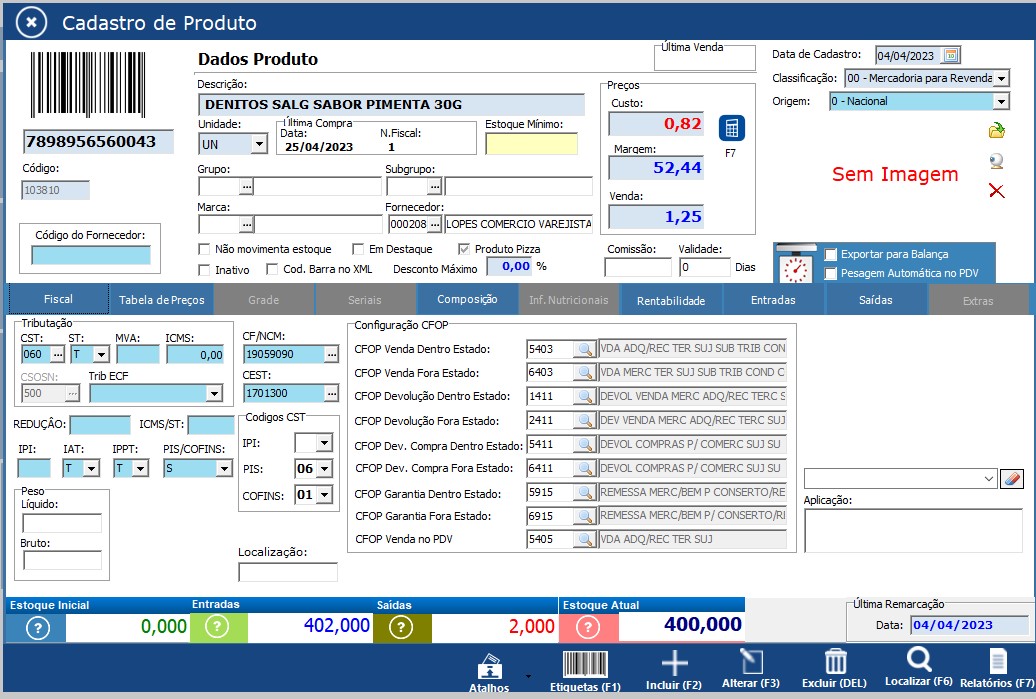Open the Rentabilidade tab
This screenshot has width=1036, height=699.
(670, 300)
